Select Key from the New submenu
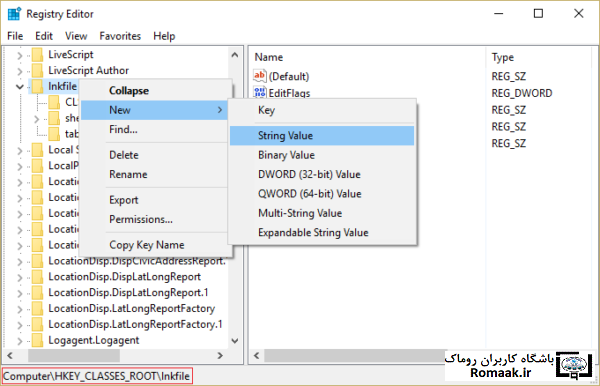Viewport: 600px width, 386px height. (322, 110)
